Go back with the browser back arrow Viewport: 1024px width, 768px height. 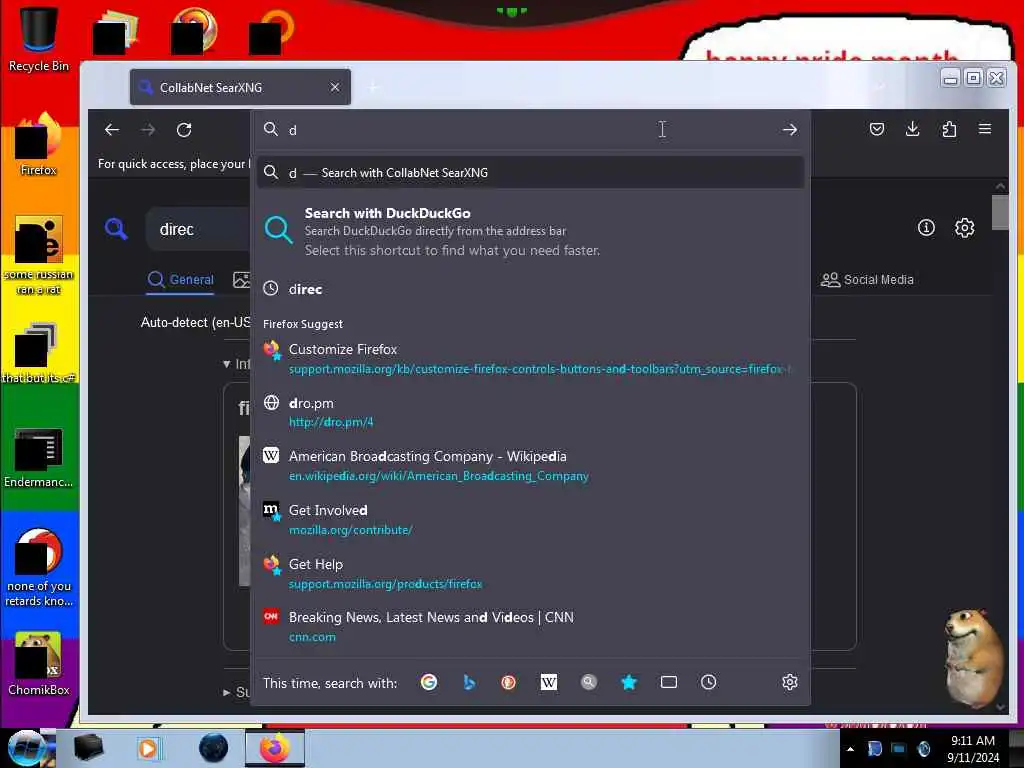tap(112, 130)
